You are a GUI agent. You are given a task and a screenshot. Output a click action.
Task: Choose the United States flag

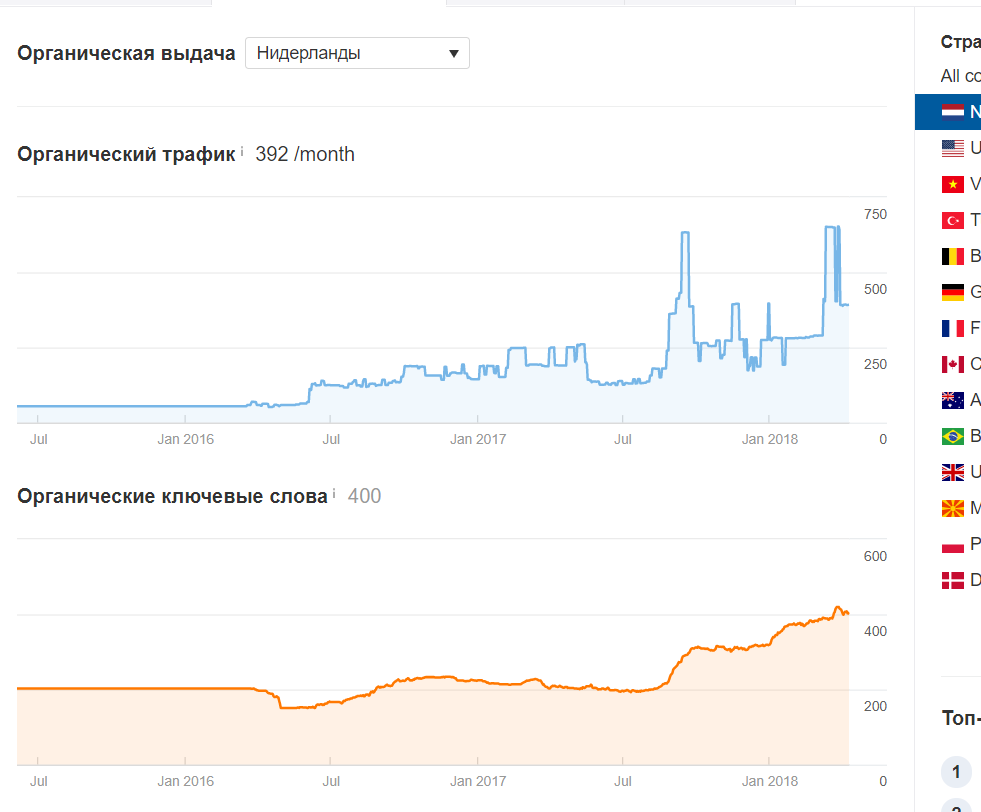click(x=952, y=148)
